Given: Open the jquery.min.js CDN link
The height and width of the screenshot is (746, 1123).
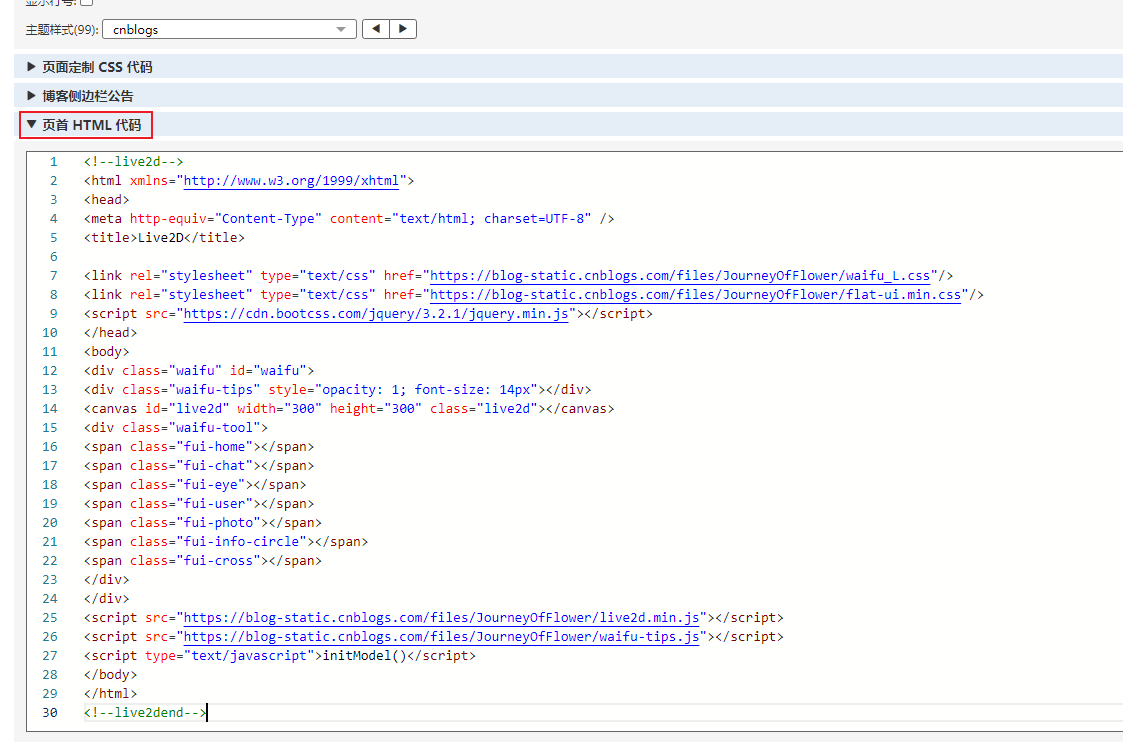Looking at the screenshot, I should pos(376,314).
